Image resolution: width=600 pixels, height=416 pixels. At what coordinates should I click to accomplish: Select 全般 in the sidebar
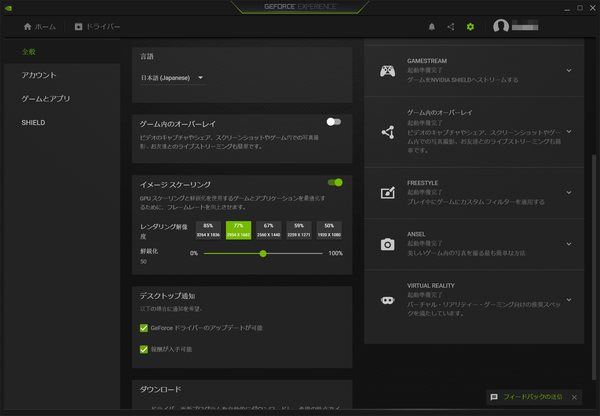62,52
